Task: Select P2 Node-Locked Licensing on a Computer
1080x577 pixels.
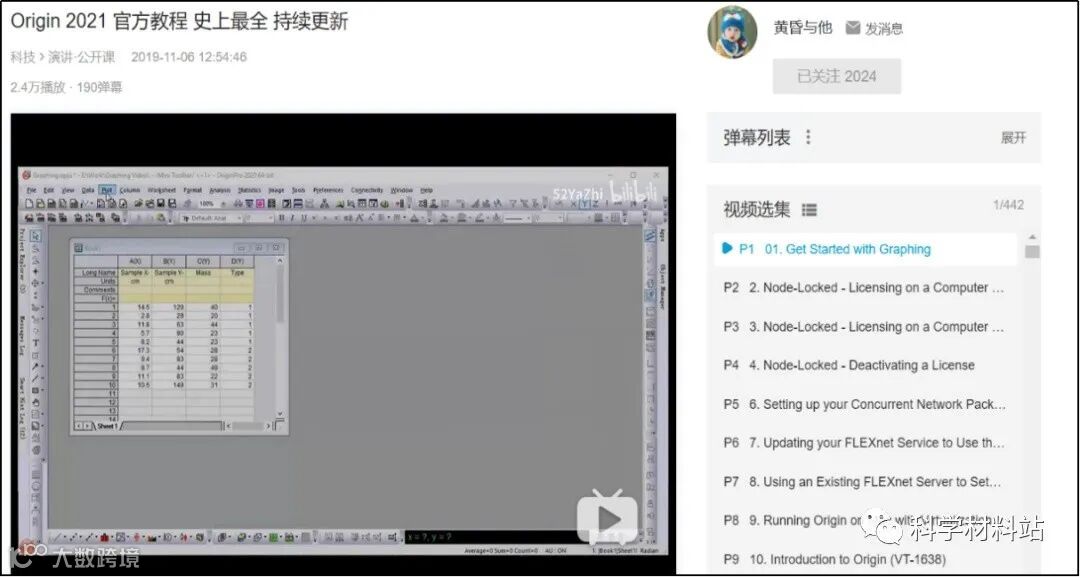Action: click(x=864, y=288)
